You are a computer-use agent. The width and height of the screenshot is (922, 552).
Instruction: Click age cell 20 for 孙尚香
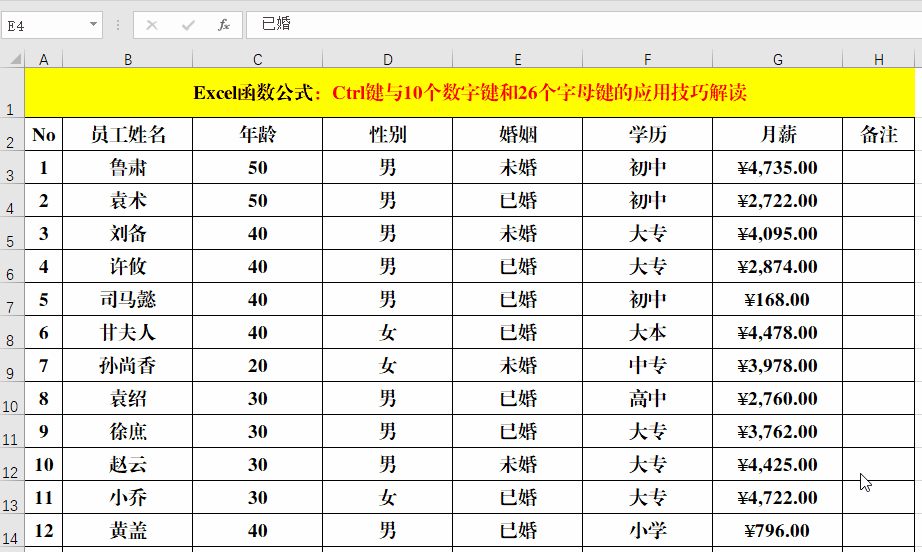[x=258, y=365]
